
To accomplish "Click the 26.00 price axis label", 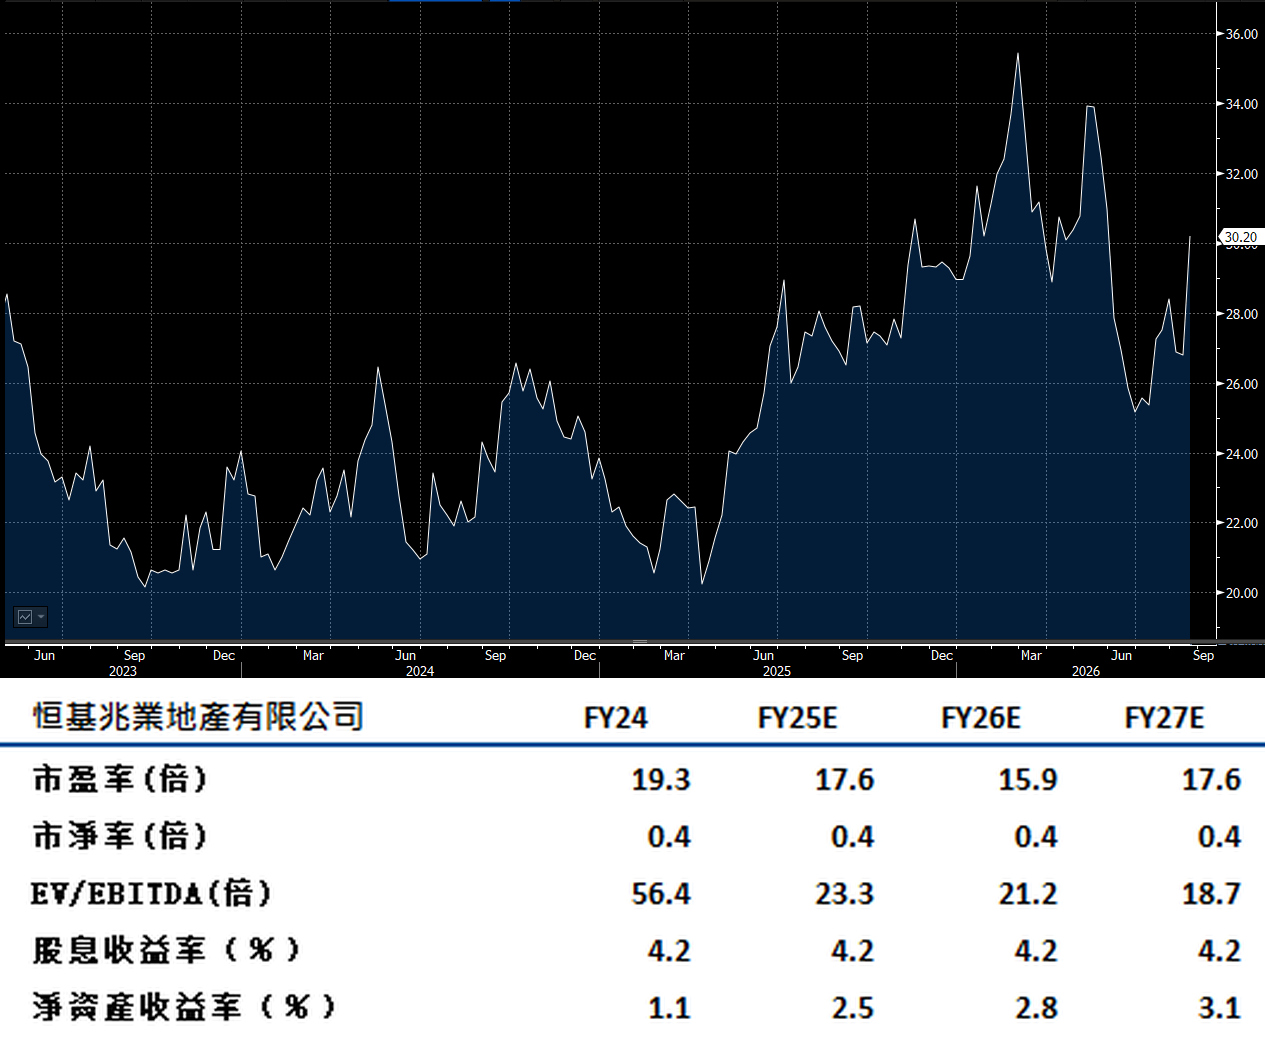I will [1242, 384].
